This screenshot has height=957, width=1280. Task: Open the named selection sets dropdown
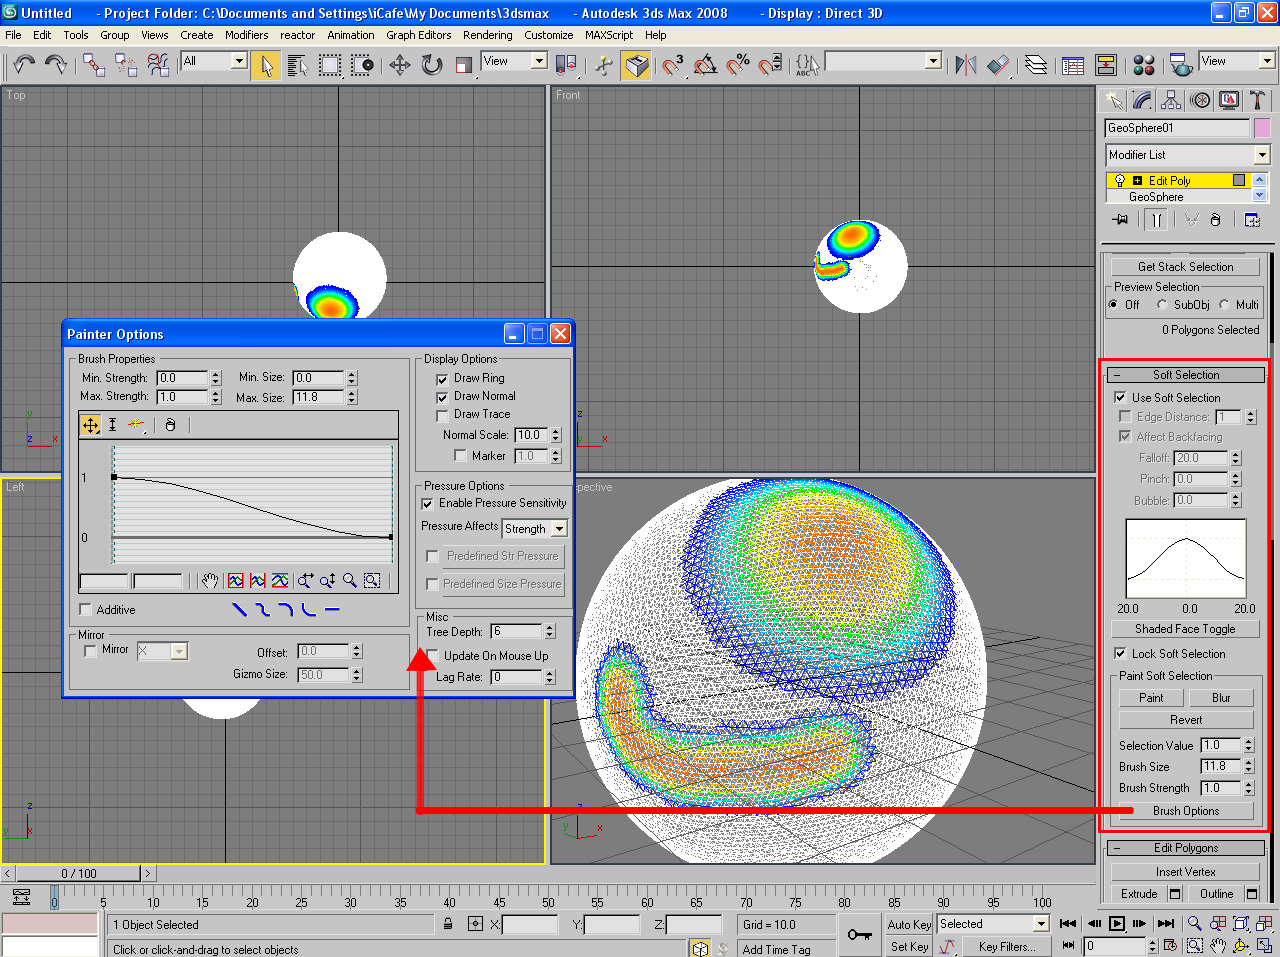click(933, 61)
